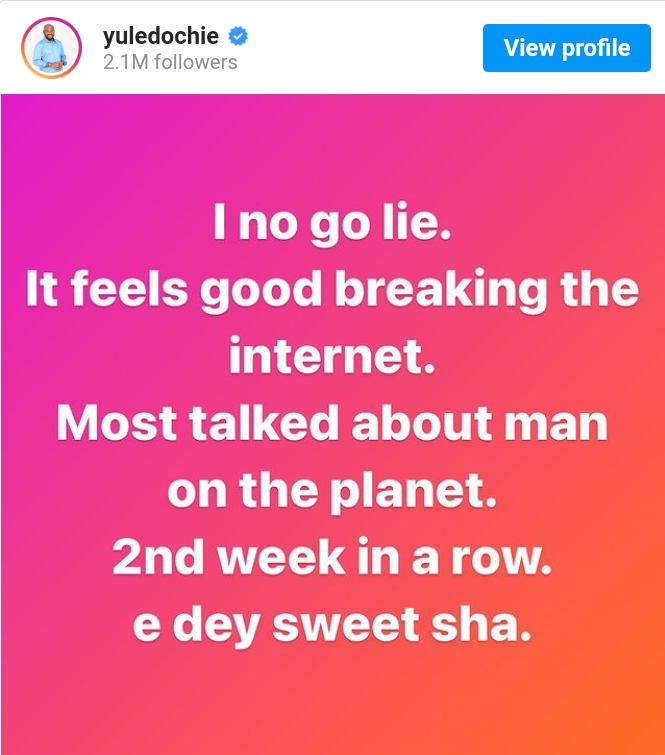Click the word "breaking" in the post

point(441,292)
